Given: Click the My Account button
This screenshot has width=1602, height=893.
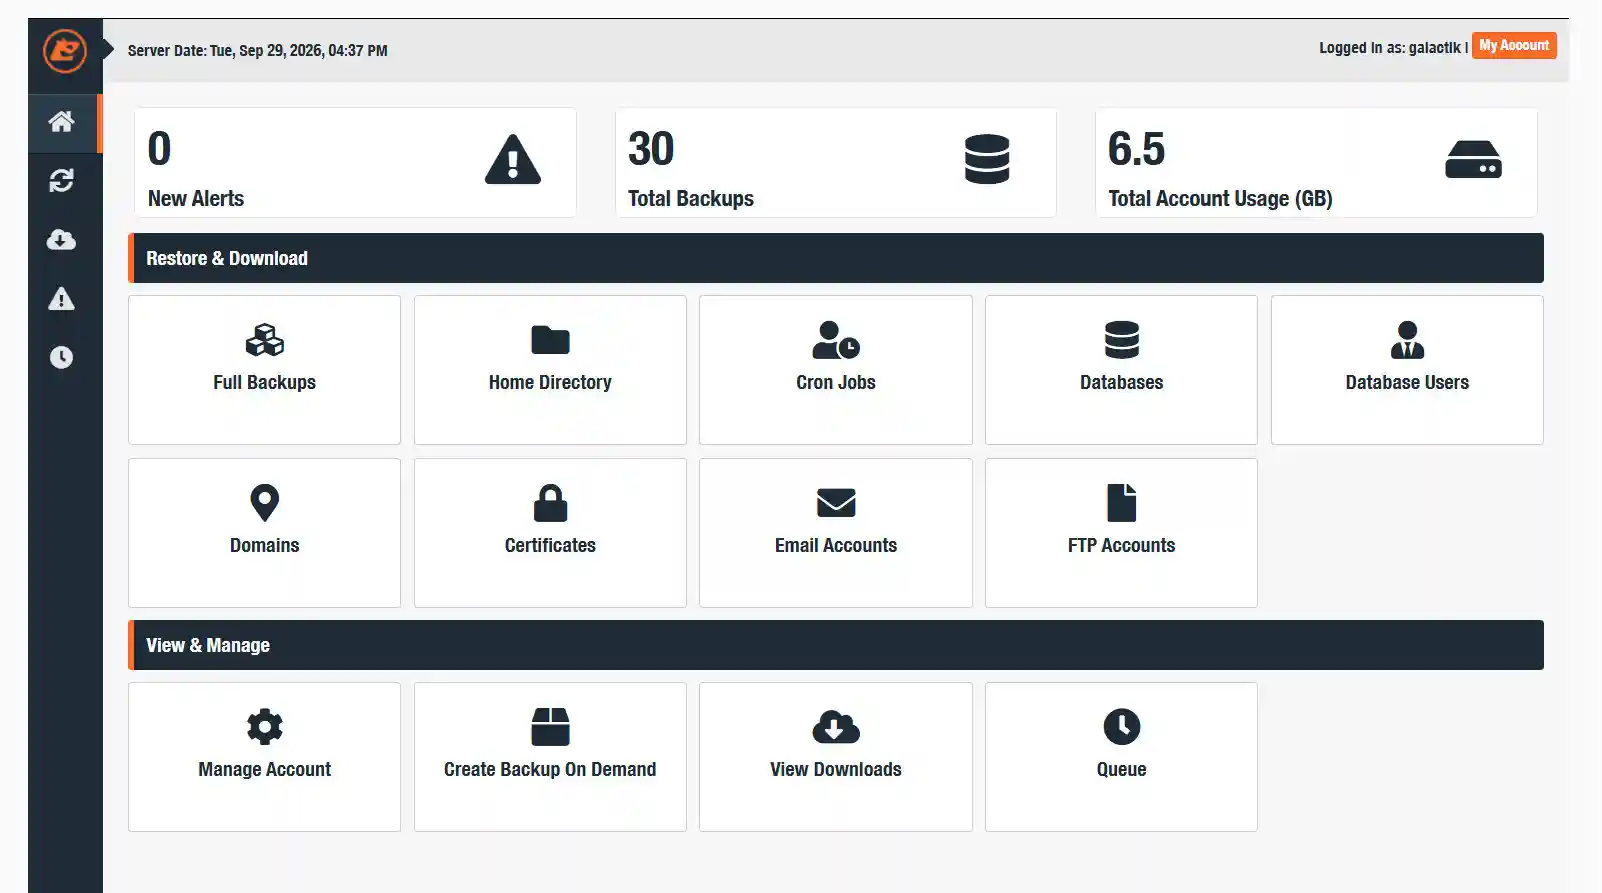Looking at the screenshot, I should (1514, 46).
